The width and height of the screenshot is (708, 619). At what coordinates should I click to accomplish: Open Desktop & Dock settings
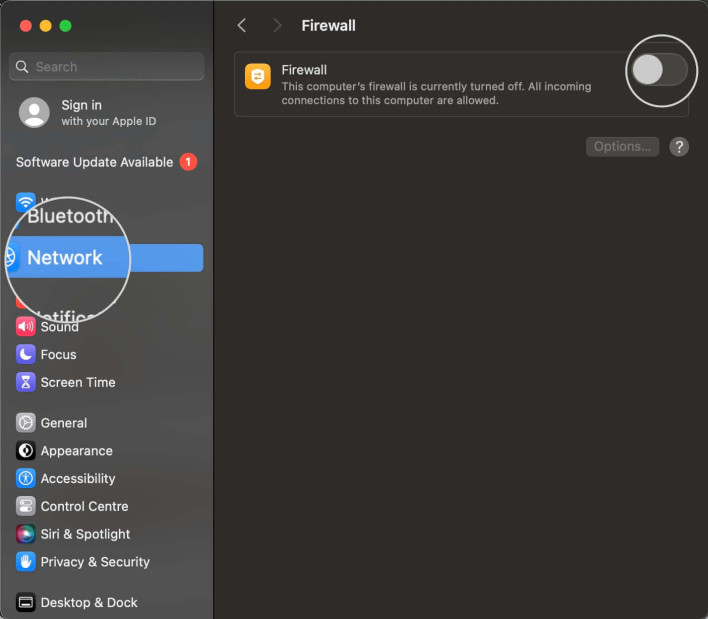click(x=89, y=602)
